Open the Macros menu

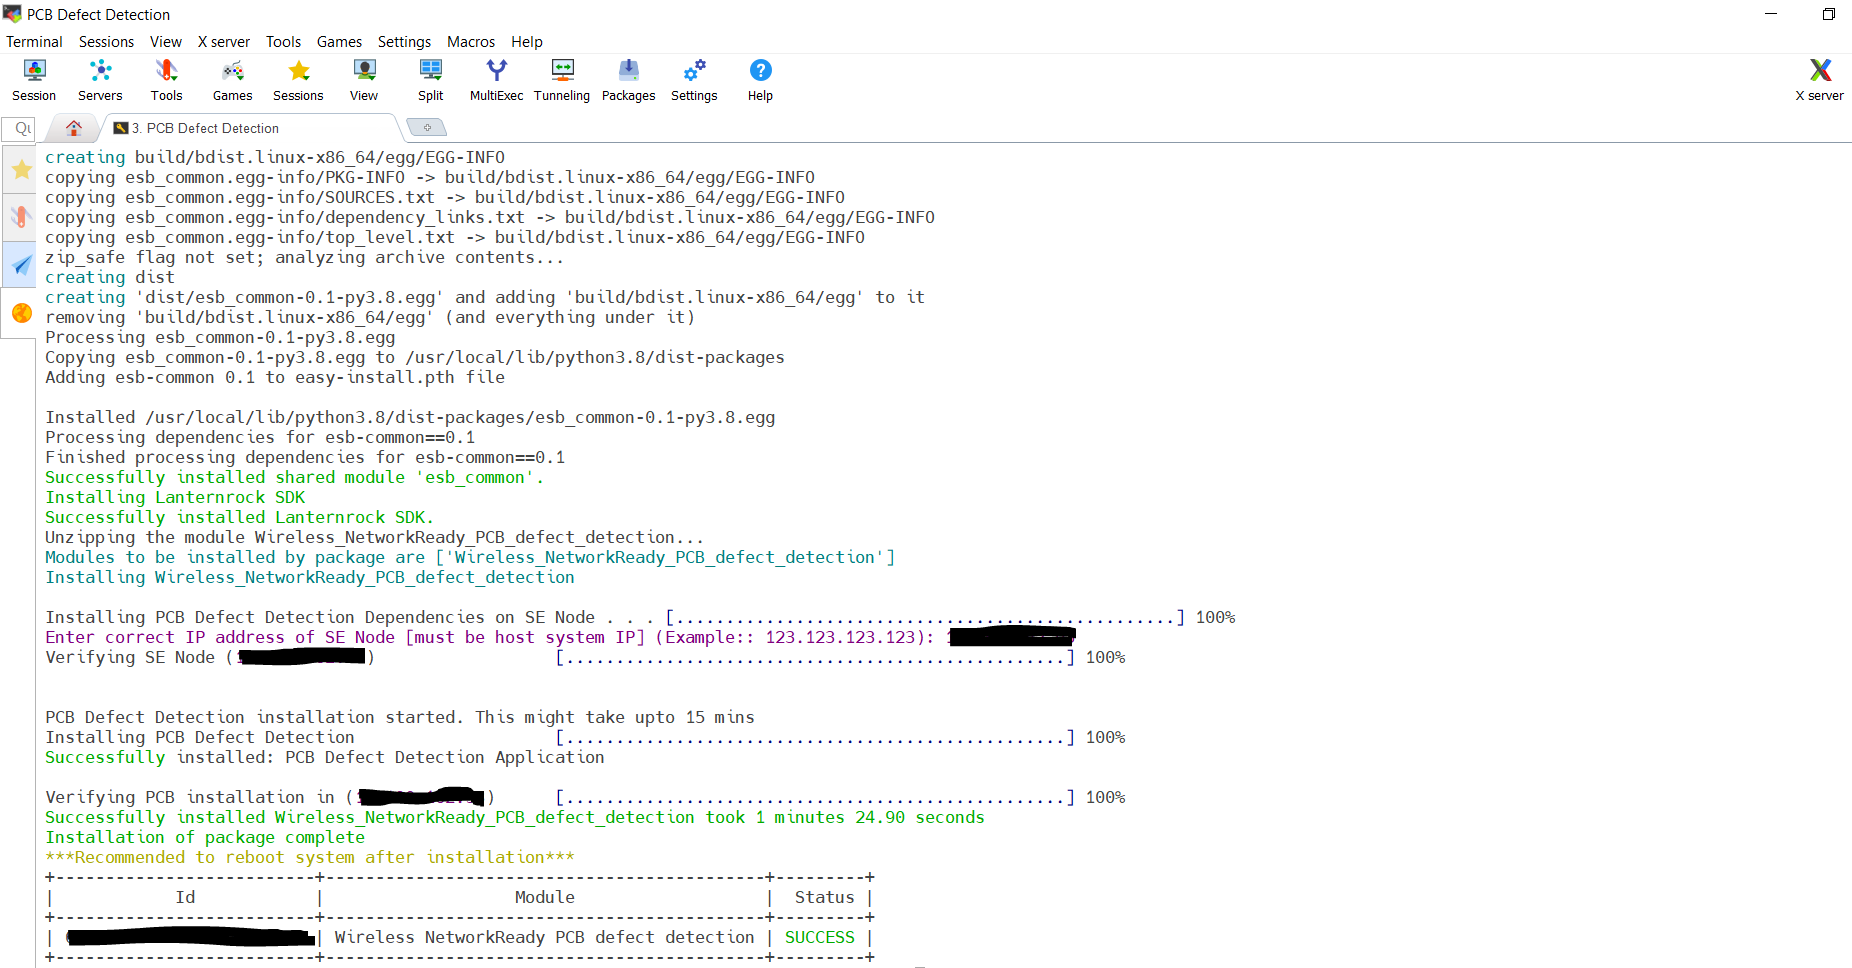pos(471,42)
